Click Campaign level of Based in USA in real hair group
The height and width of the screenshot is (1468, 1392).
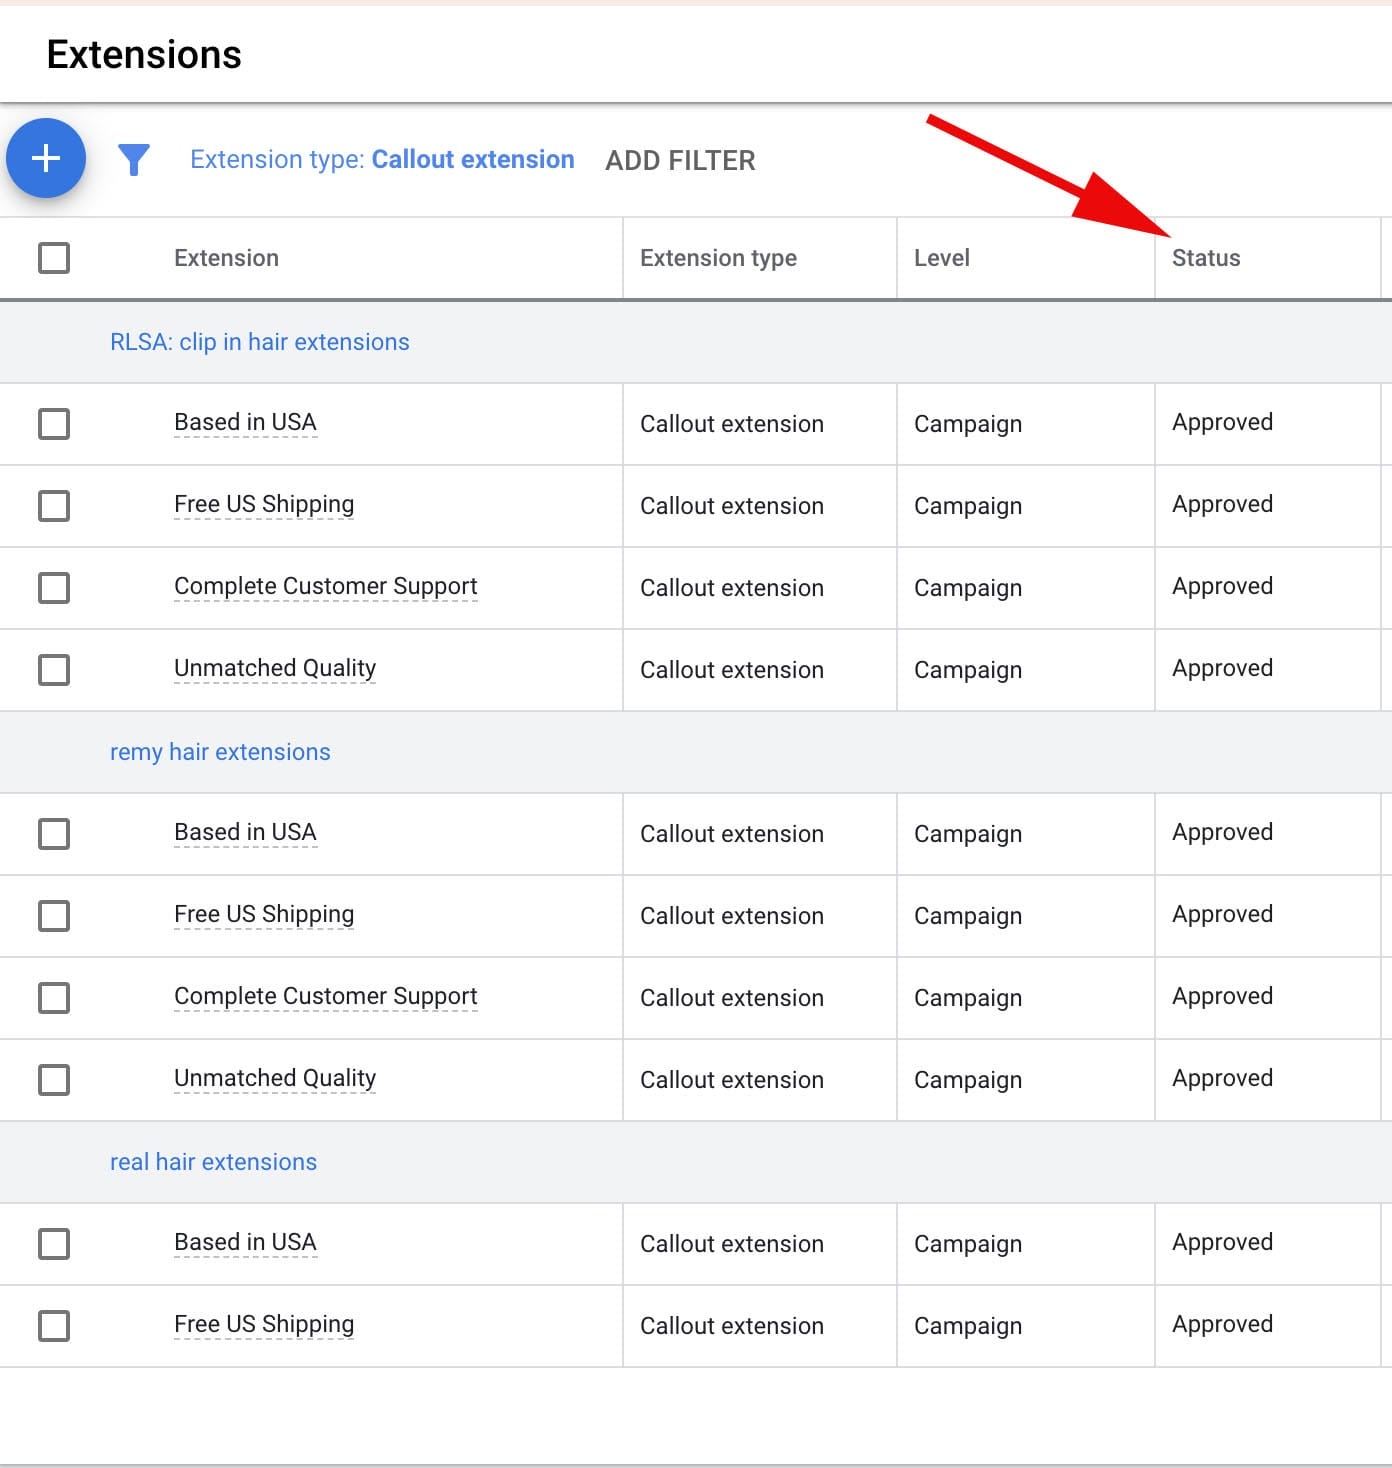(968, 1244)
